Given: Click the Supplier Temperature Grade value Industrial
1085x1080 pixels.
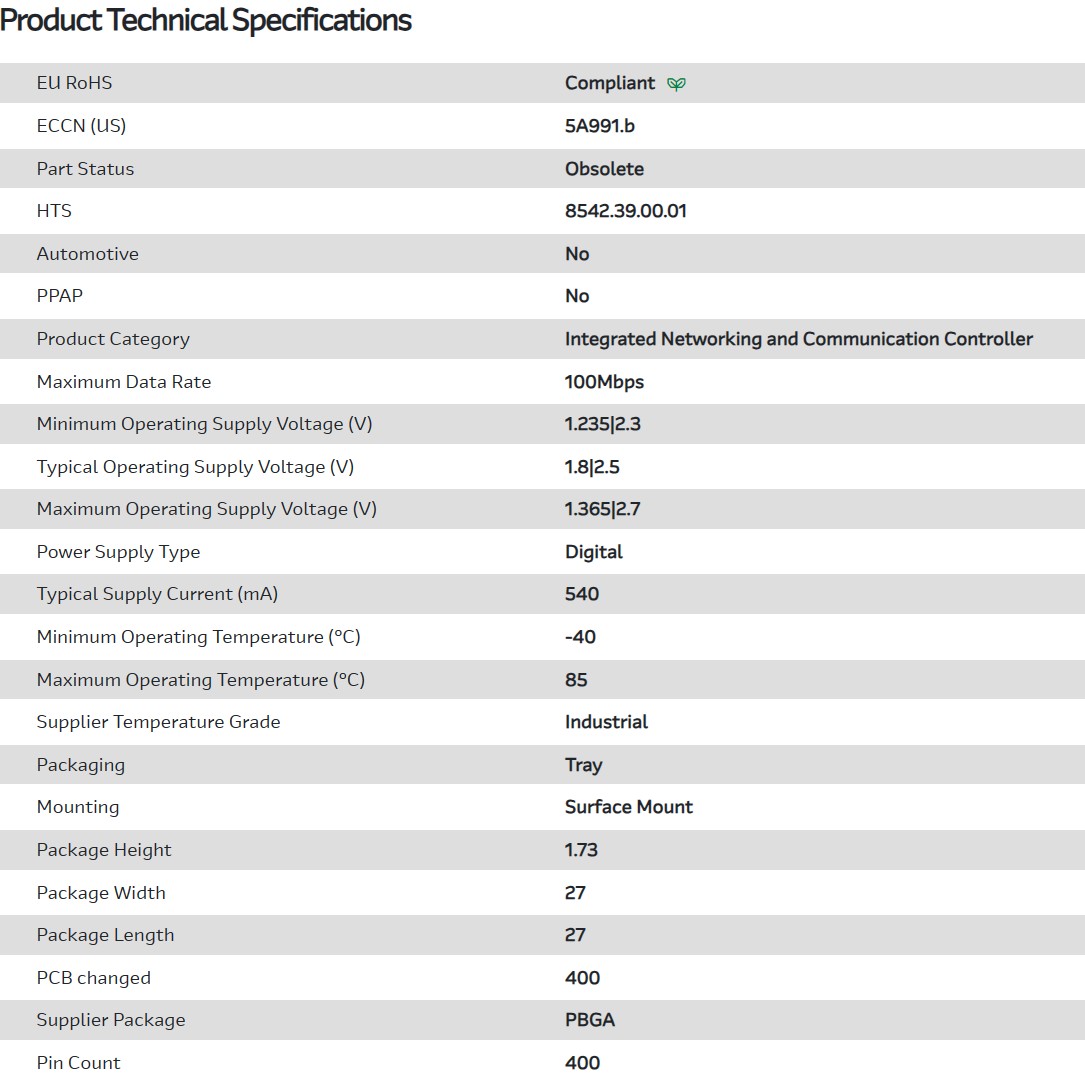Looking at the screenshot, I should coord(606,722).
